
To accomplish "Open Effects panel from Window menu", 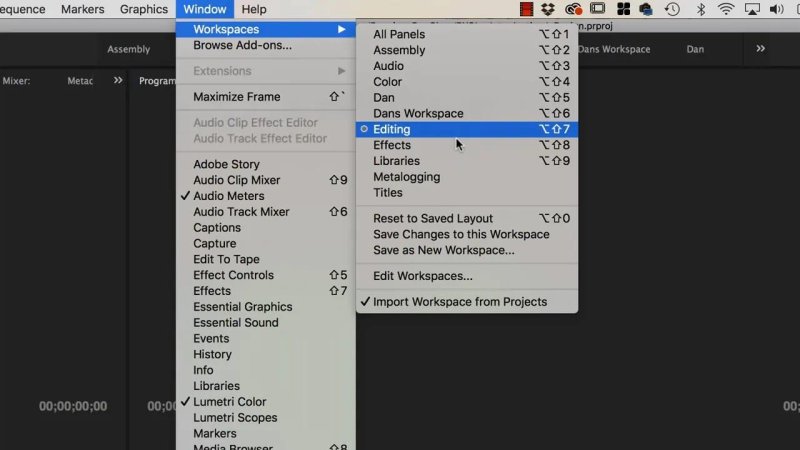I will coord(265,291).
